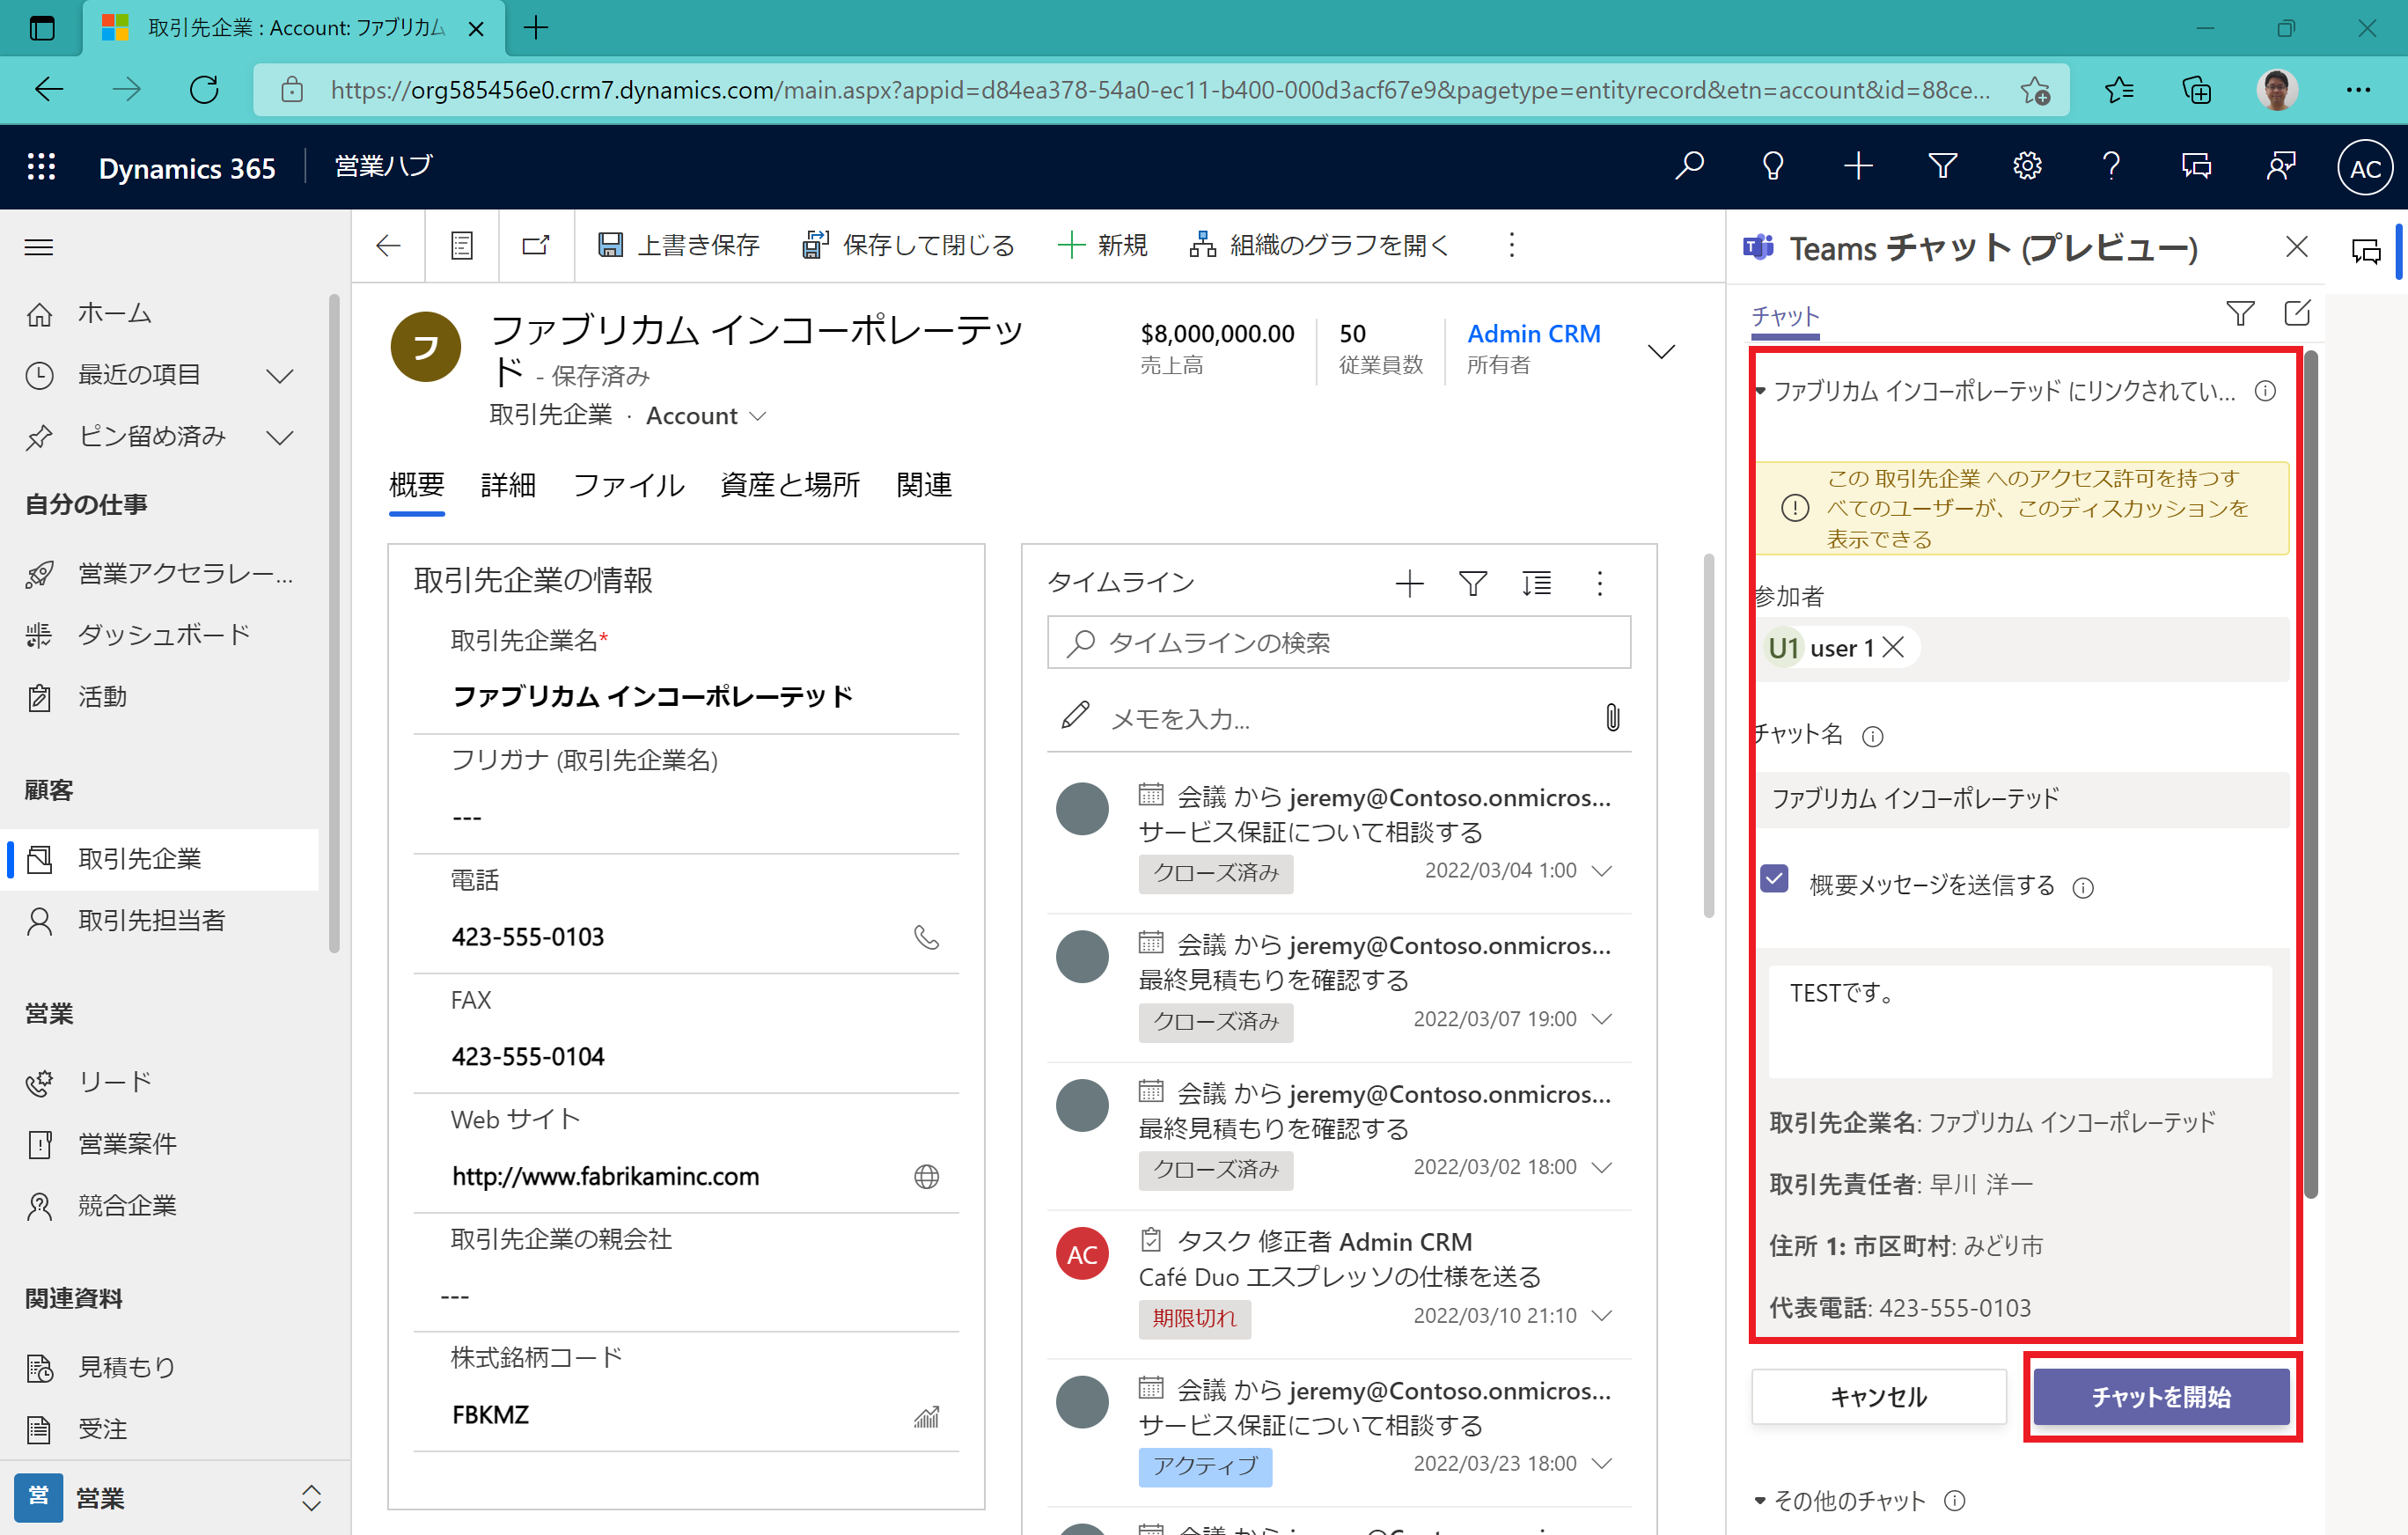Refresh the page in browser toolbar
Image resolution: width=2408 pixels, height=1535 pixels.
204,90
